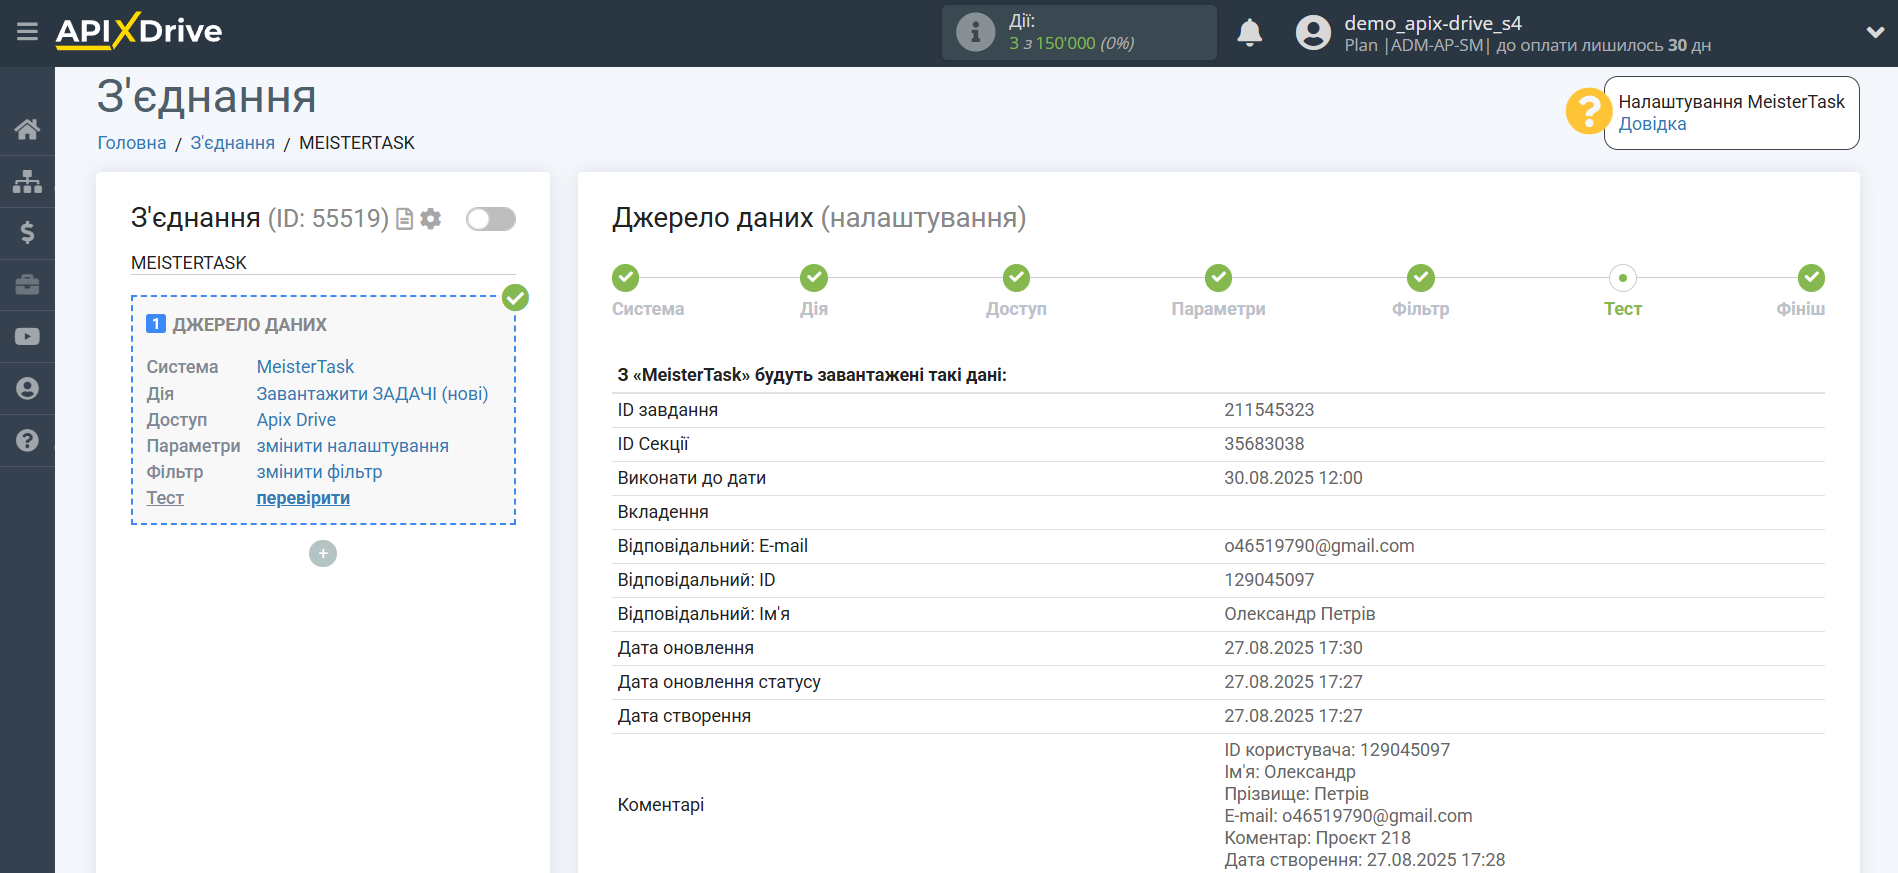Open the help question sidebar icon
Image resolution: width=1898 pixels, height=873 pixels.
tap(27, 440)
